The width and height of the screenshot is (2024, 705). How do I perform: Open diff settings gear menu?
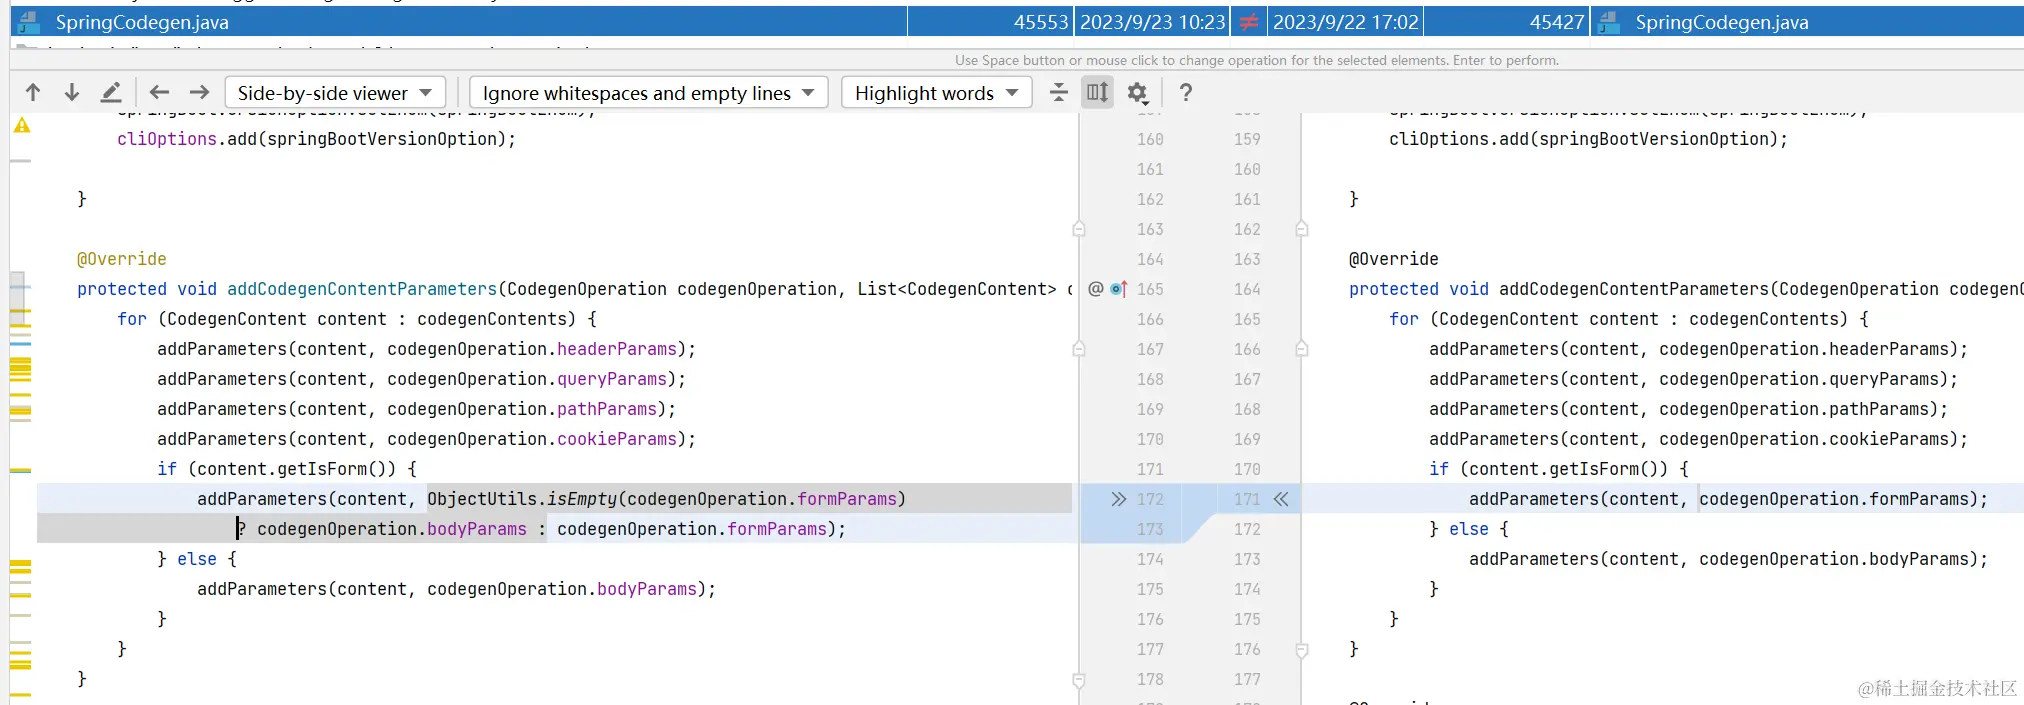tap(1138, 93)
